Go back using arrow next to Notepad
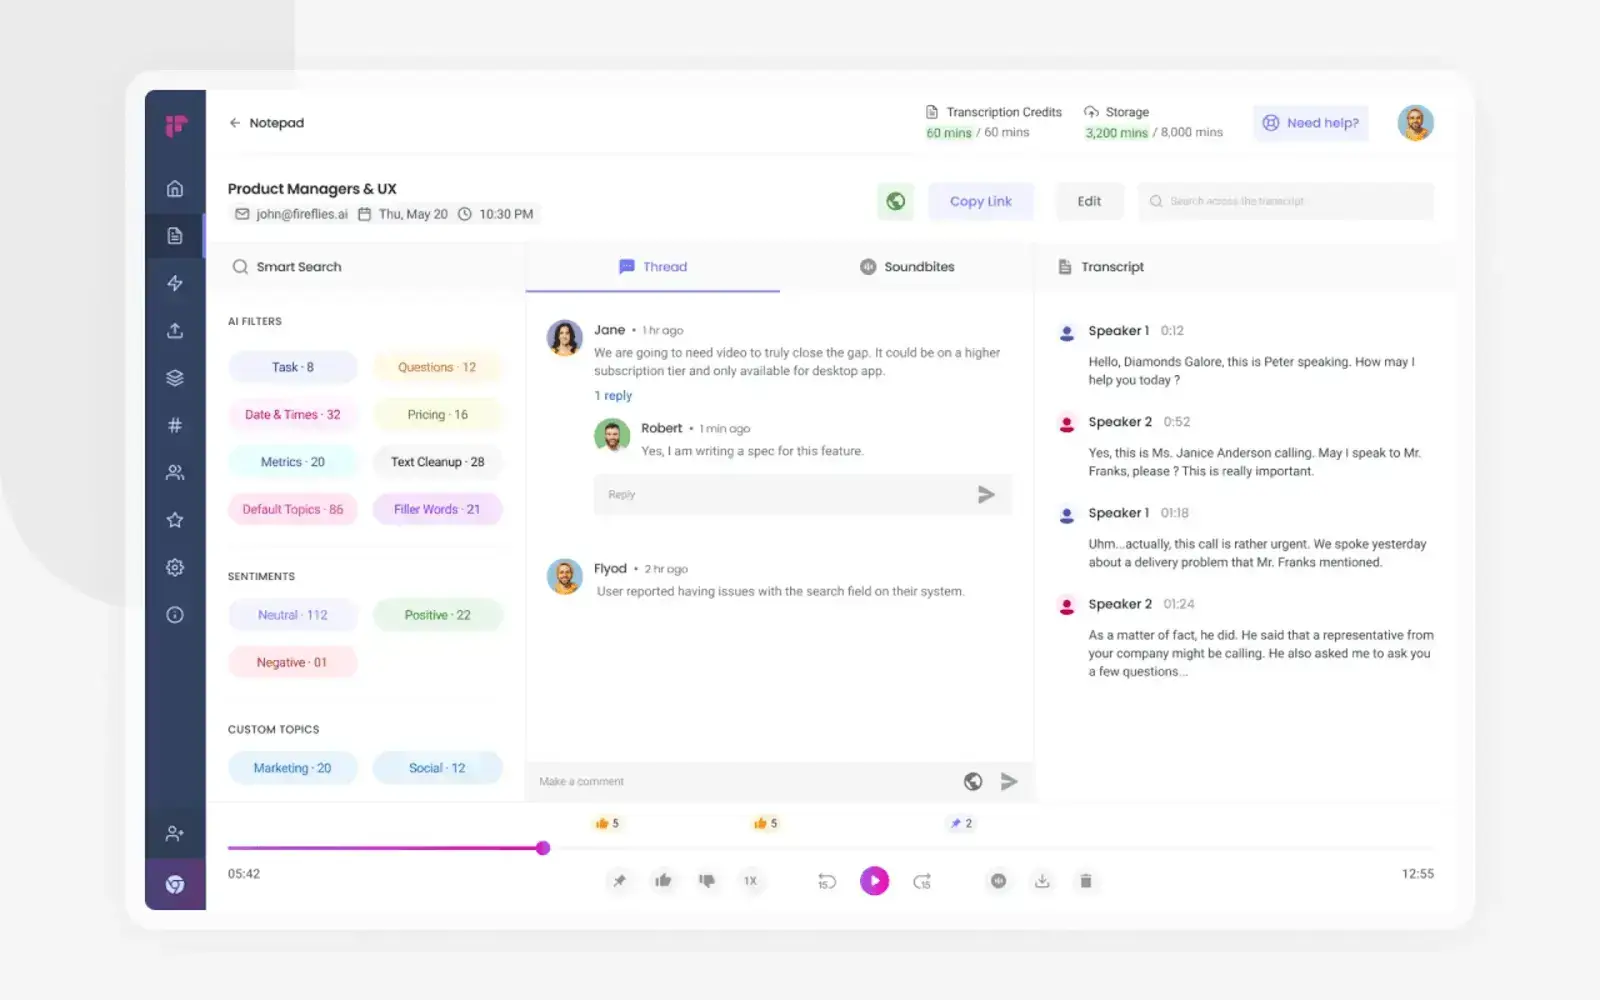 pos(235,123)
